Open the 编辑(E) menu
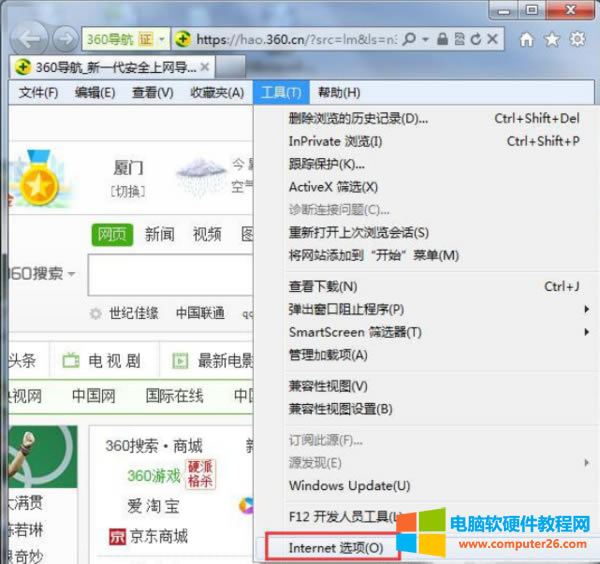The height and width of the screenshot is (564, 600). click(95, 93)
